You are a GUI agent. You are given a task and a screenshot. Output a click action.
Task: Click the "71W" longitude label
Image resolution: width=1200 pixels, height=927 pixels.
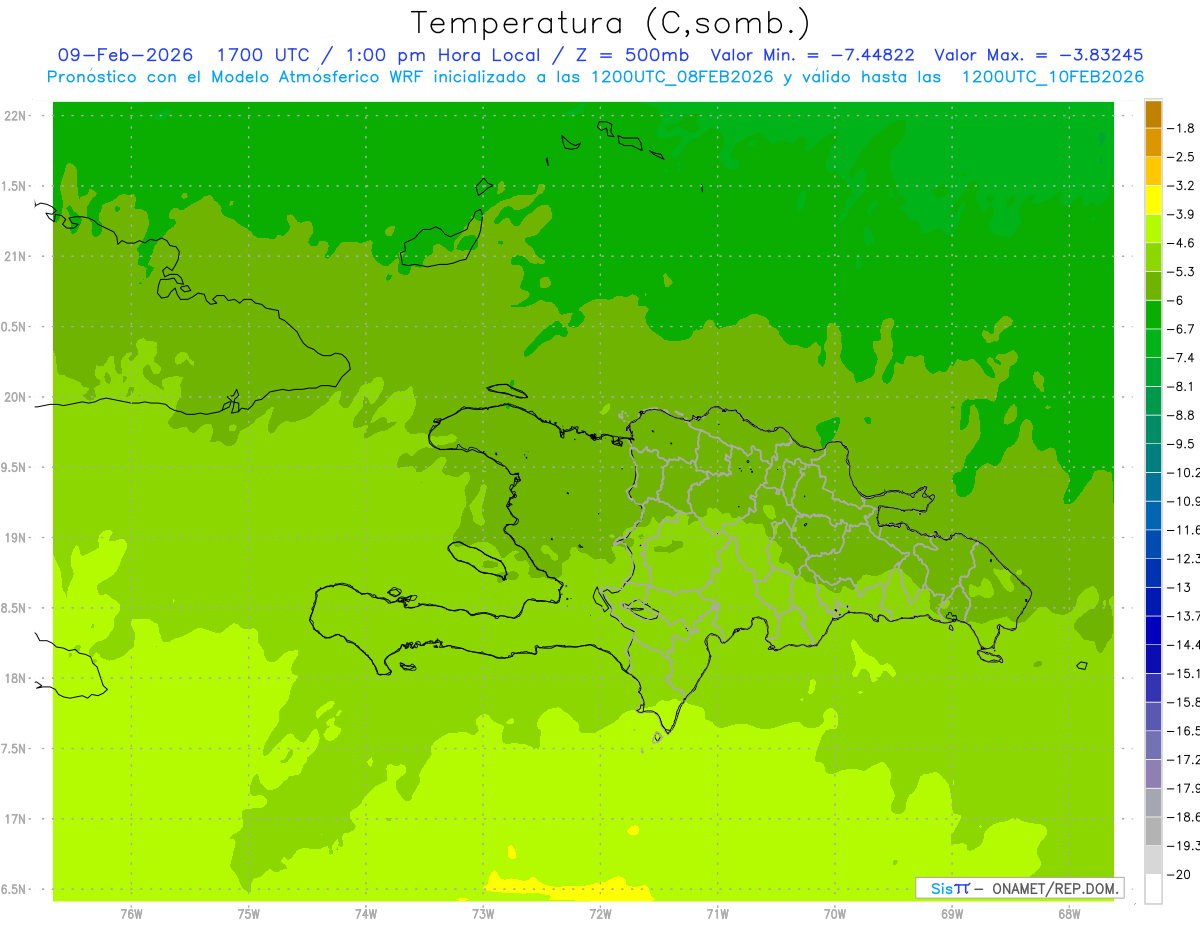point(717,914)
